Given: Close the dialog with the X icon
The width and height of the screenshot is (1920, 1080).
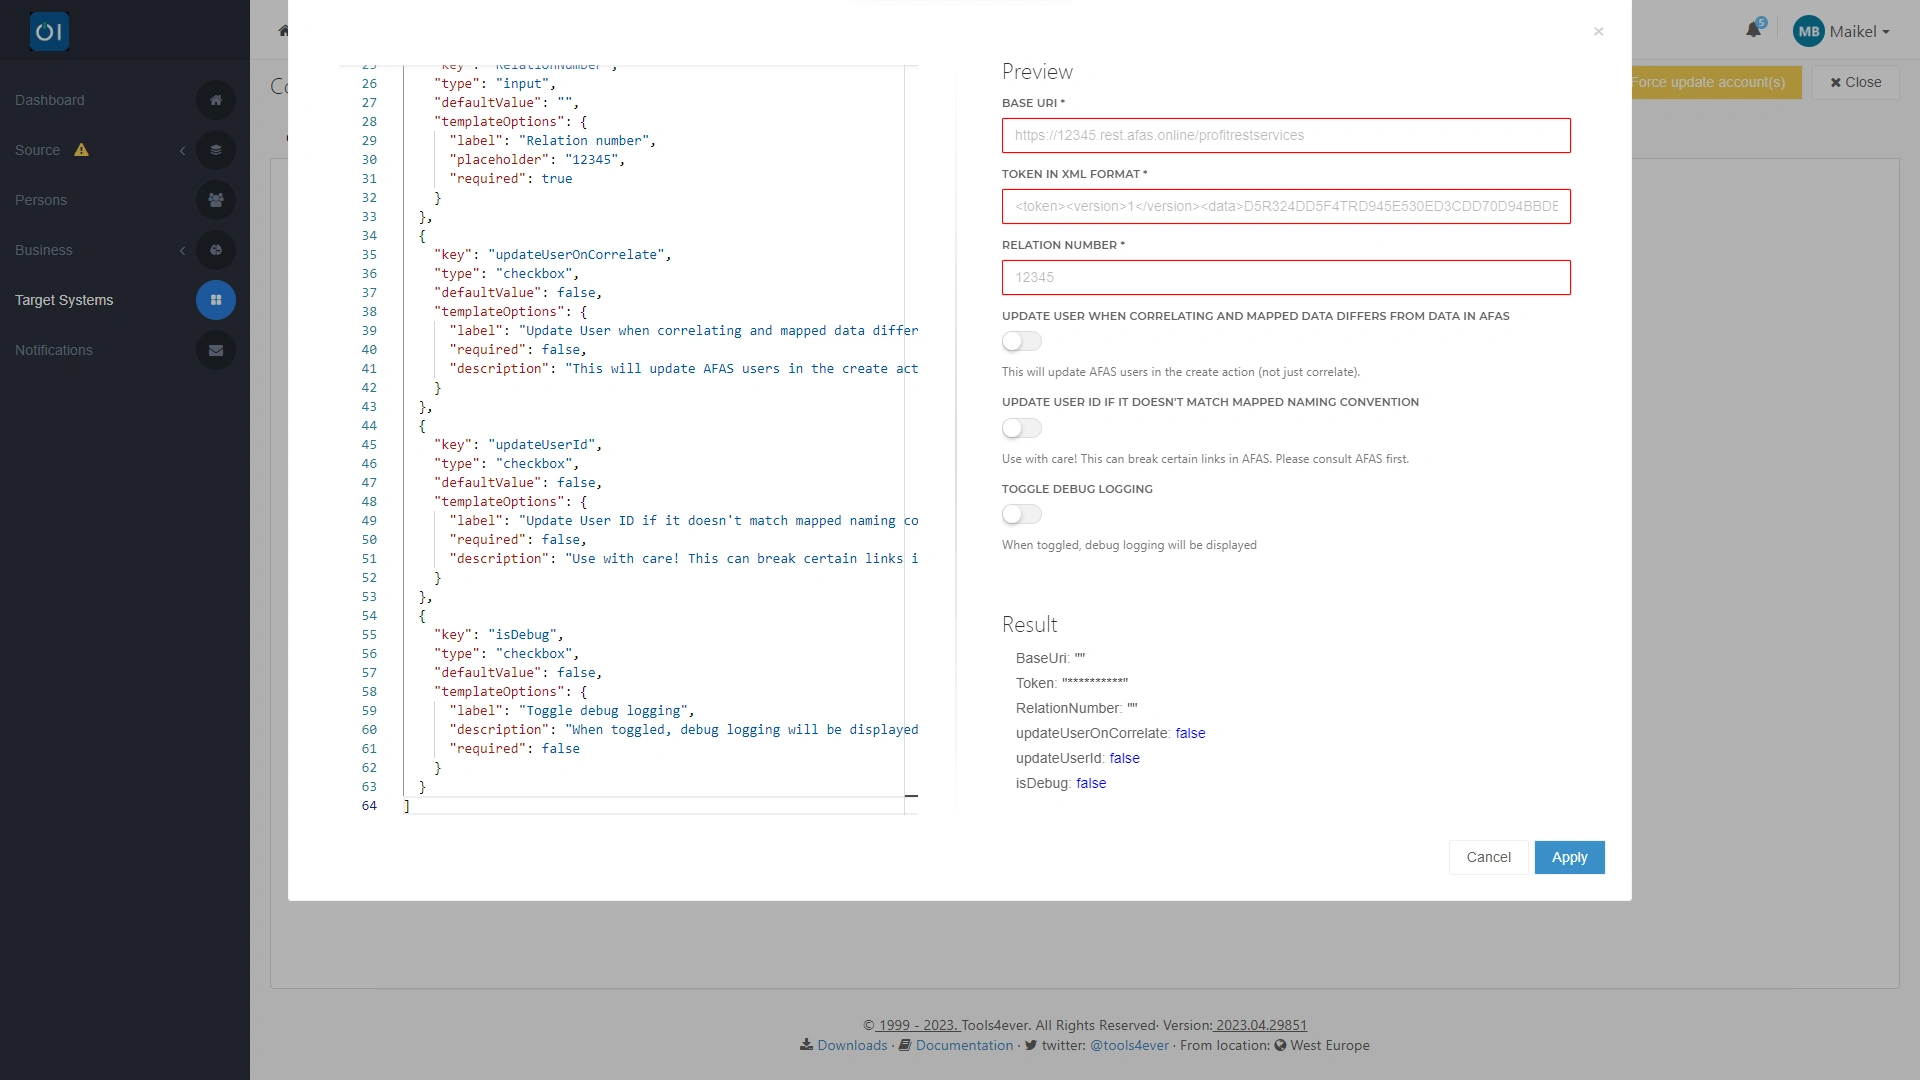Looking at the screenshot, I should tap(1599, 32).
